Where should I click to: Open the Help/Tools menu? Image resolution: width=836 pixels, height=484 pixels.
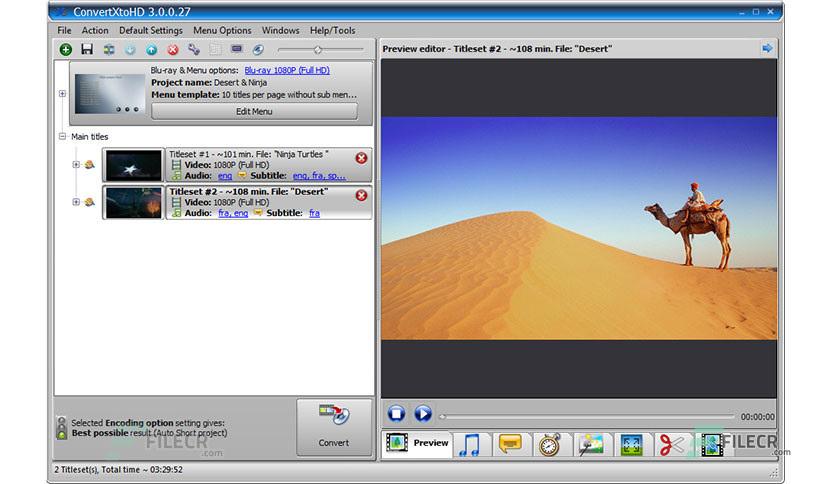pos(333,30)
